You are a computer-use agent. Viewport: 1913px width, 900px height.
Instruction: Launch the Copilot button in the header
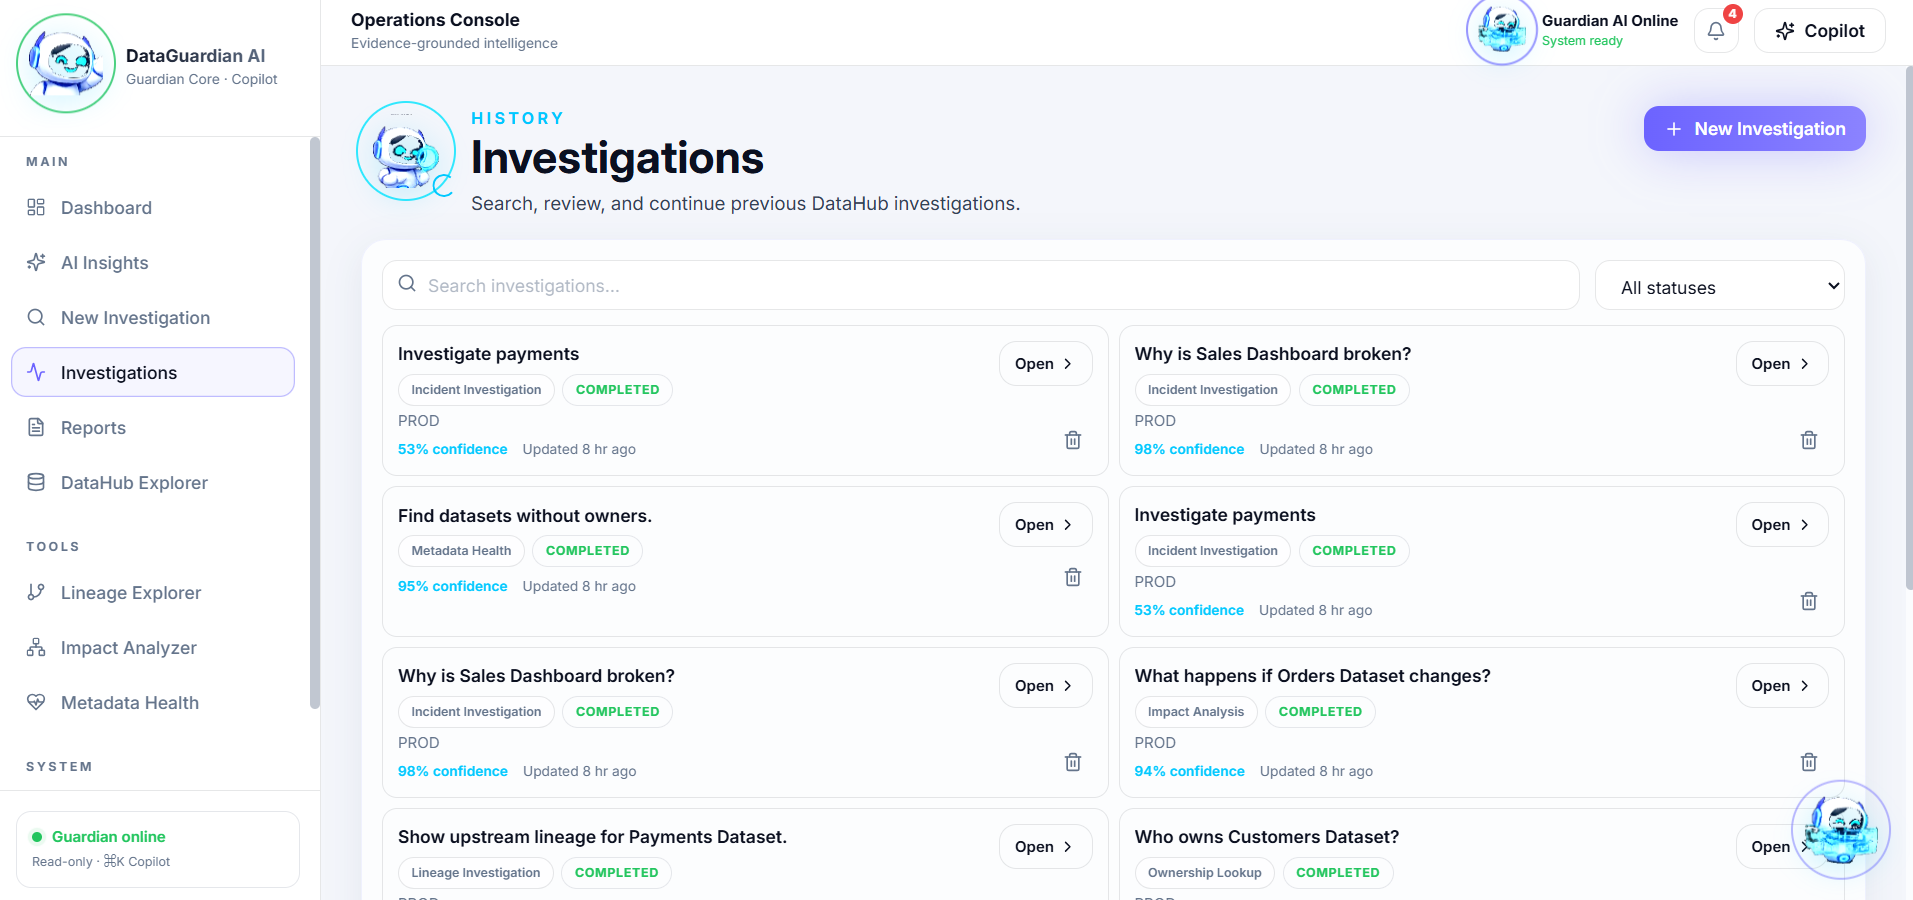pyautogui.click(x=1820, y=31)
